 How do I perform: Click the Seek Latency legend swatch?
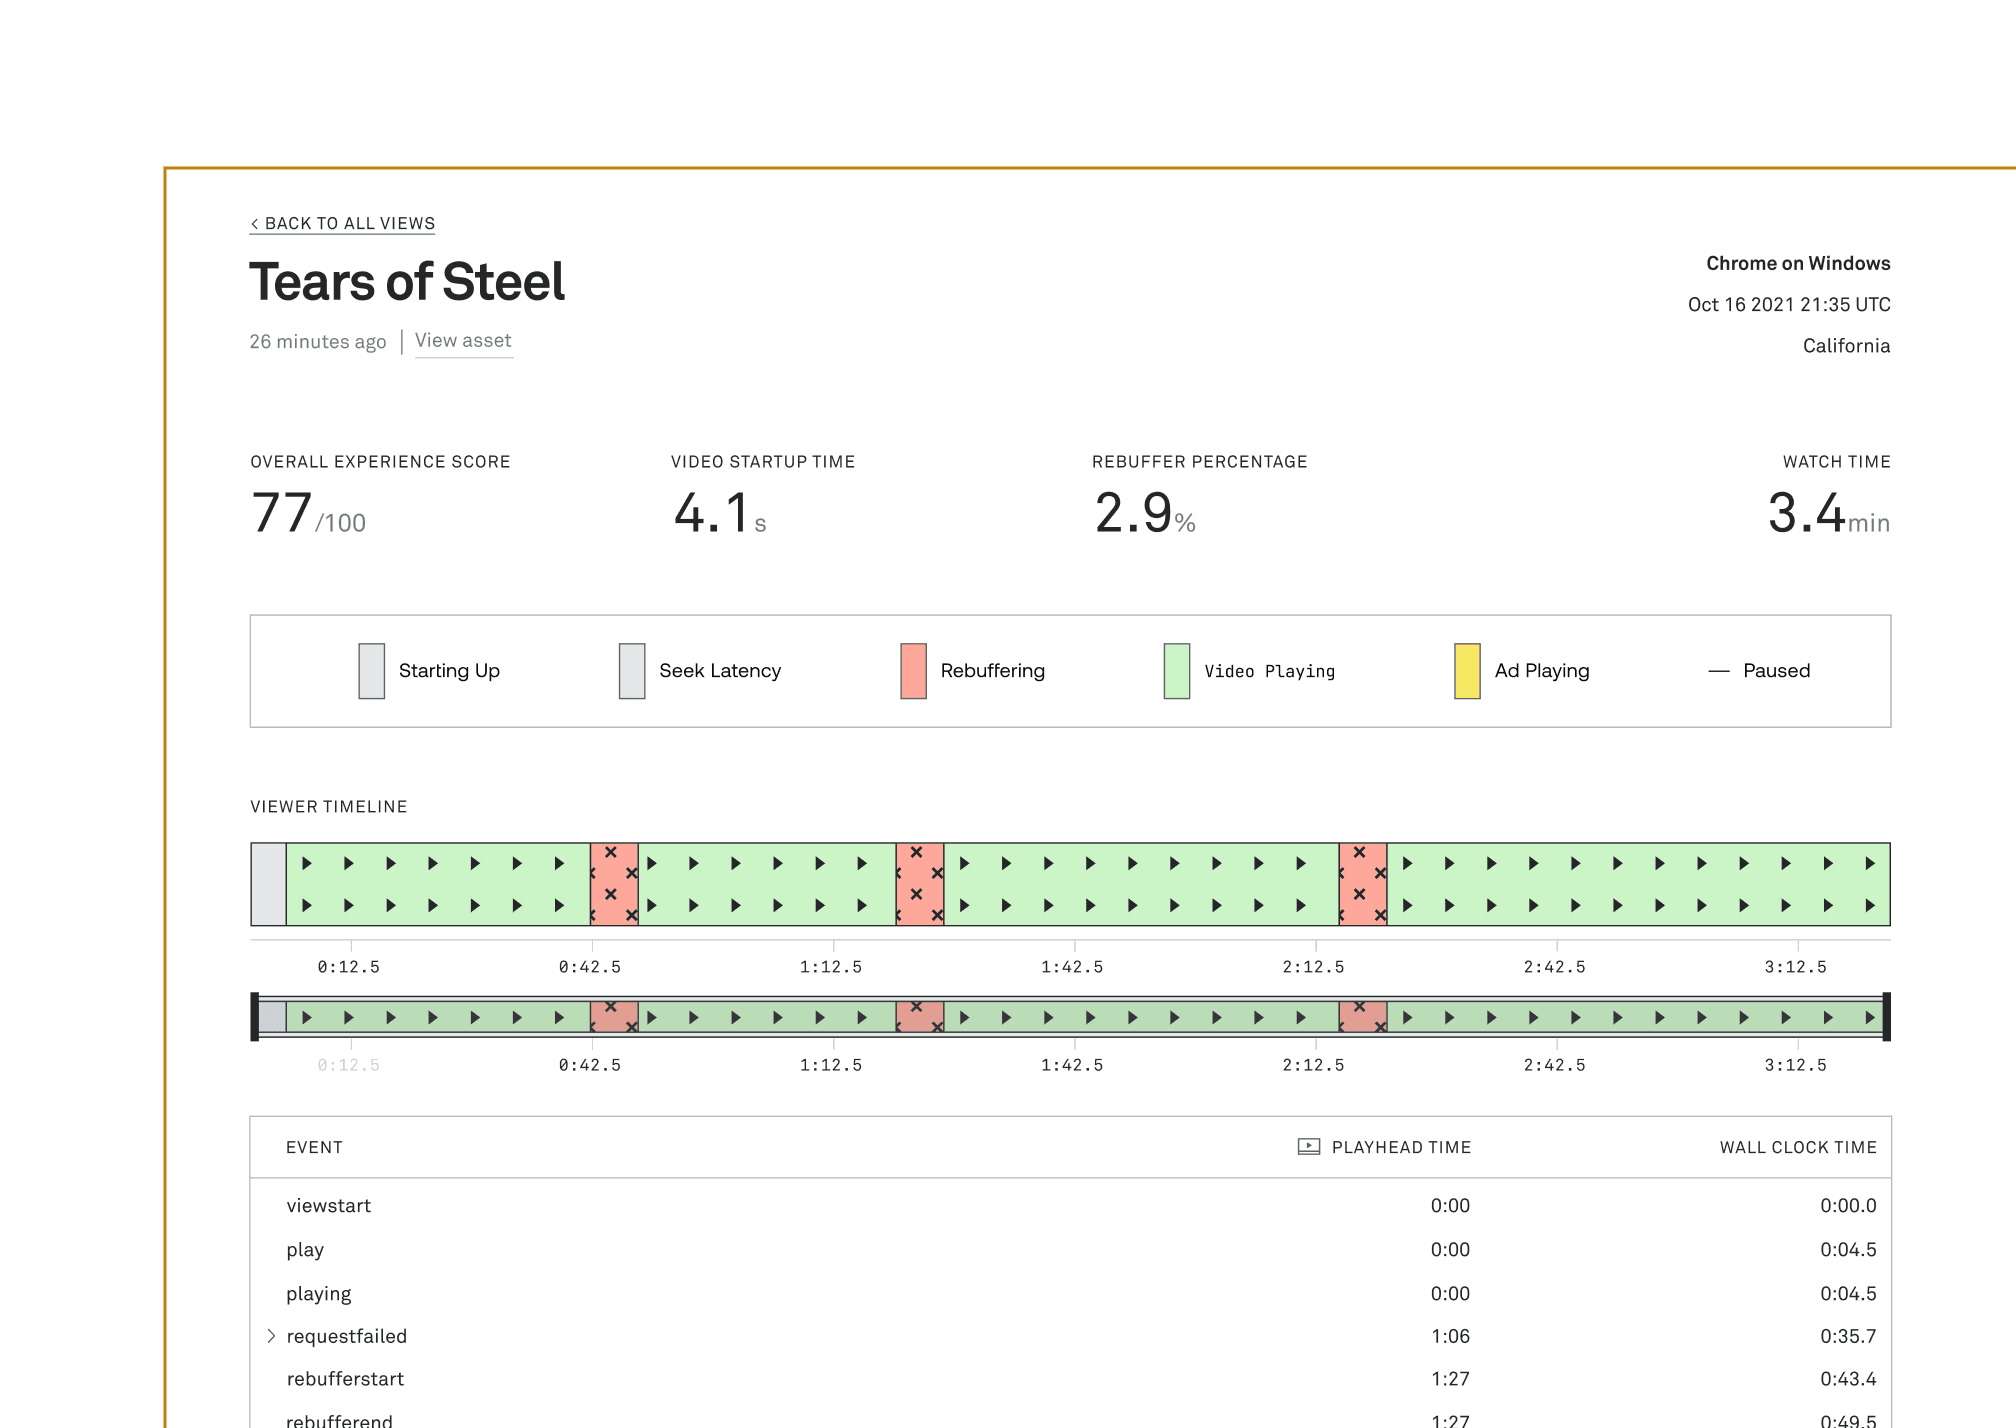click(x=632, y=671)
